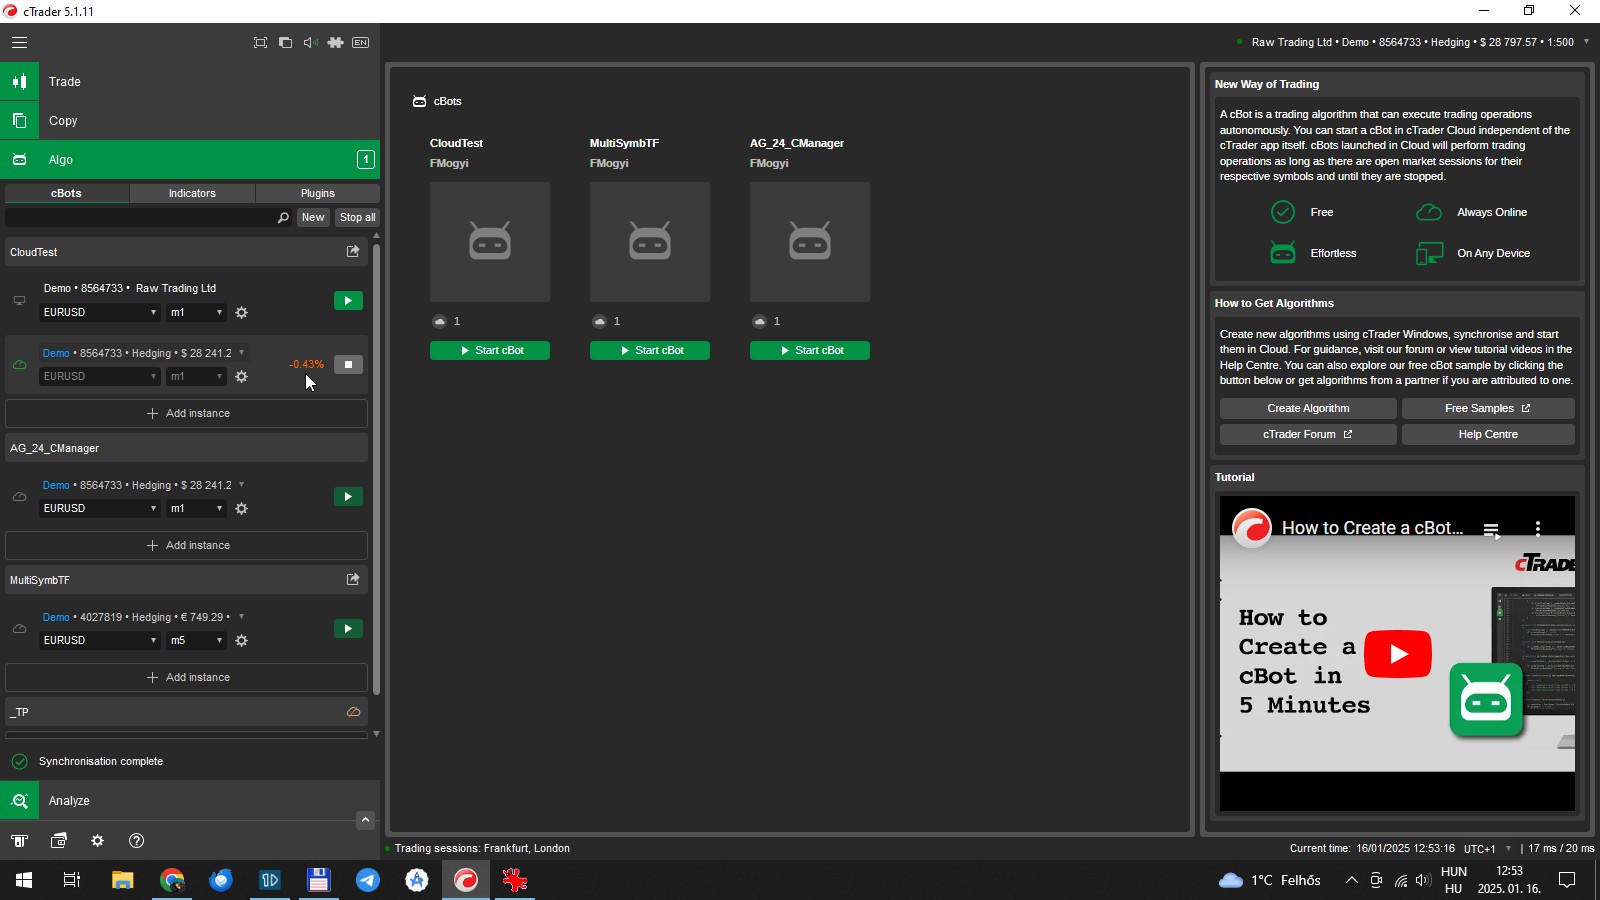Image resolution: width=1600 pixels, height=900 pixels.
Task: Click the crossed-out cloud icon on _TP row
Action: tap(353, 712)
